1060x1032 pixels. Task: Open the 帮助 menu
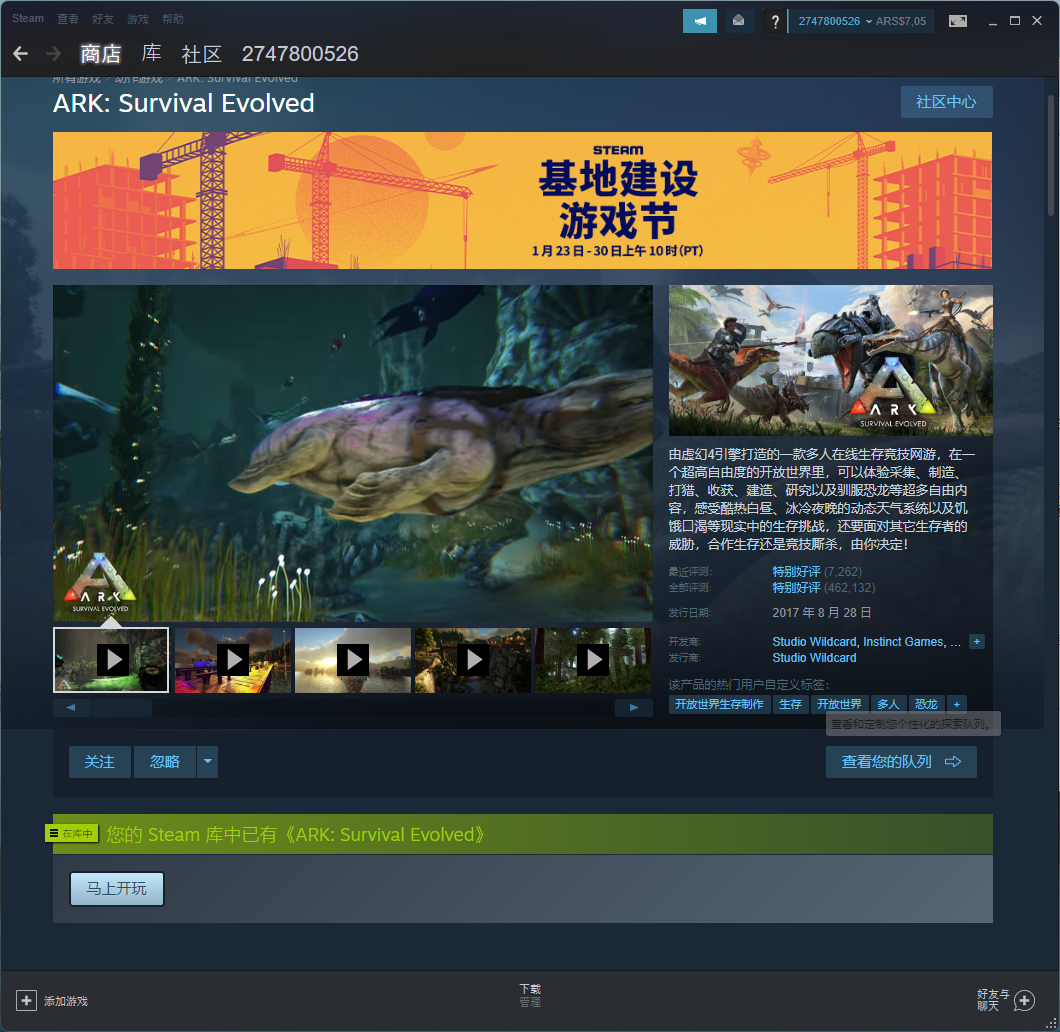click(173, 19)
